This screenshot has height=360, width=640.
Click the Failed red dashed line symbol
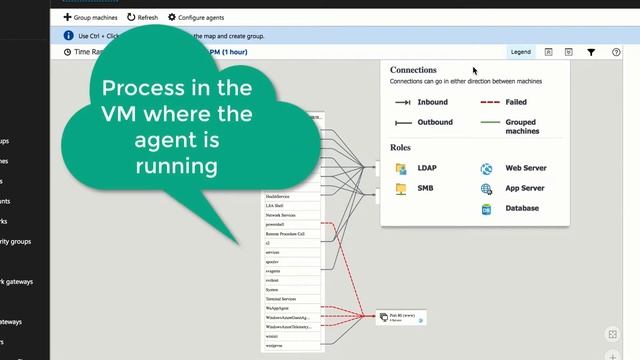point(490,102)
